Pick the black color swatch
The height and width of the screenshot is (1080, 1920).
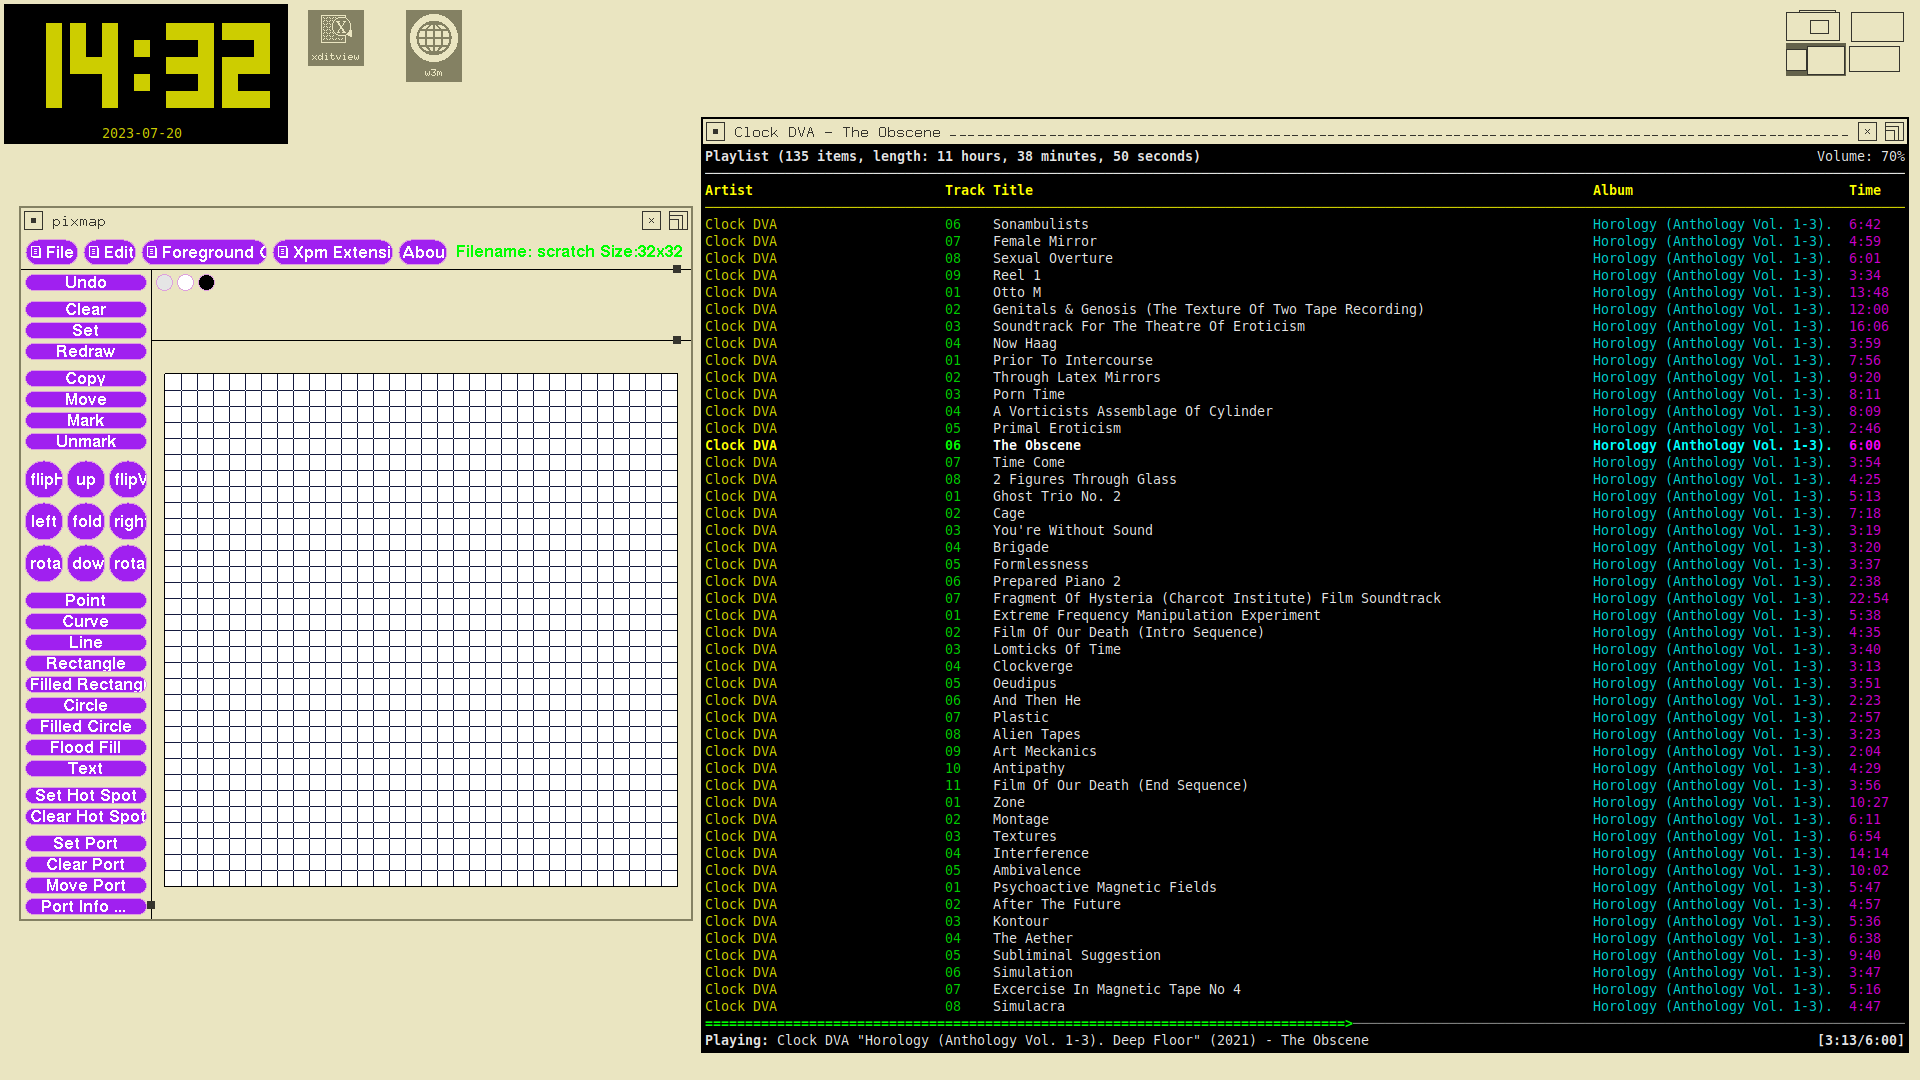(207, 283)
